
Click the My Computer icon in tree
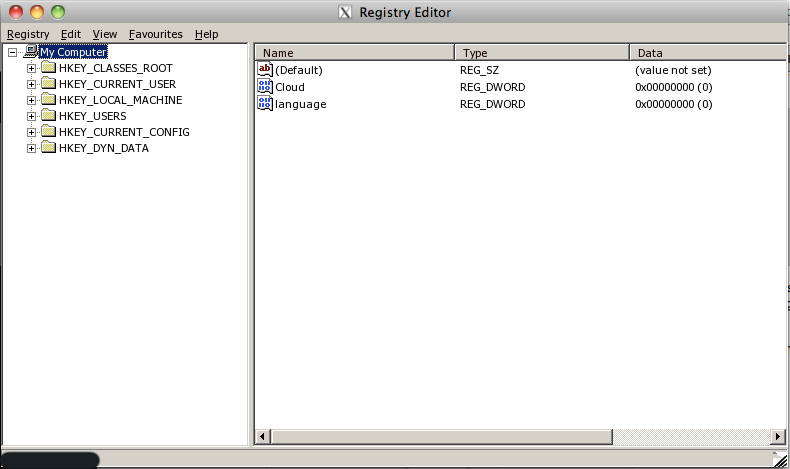[x=31, y=51]
